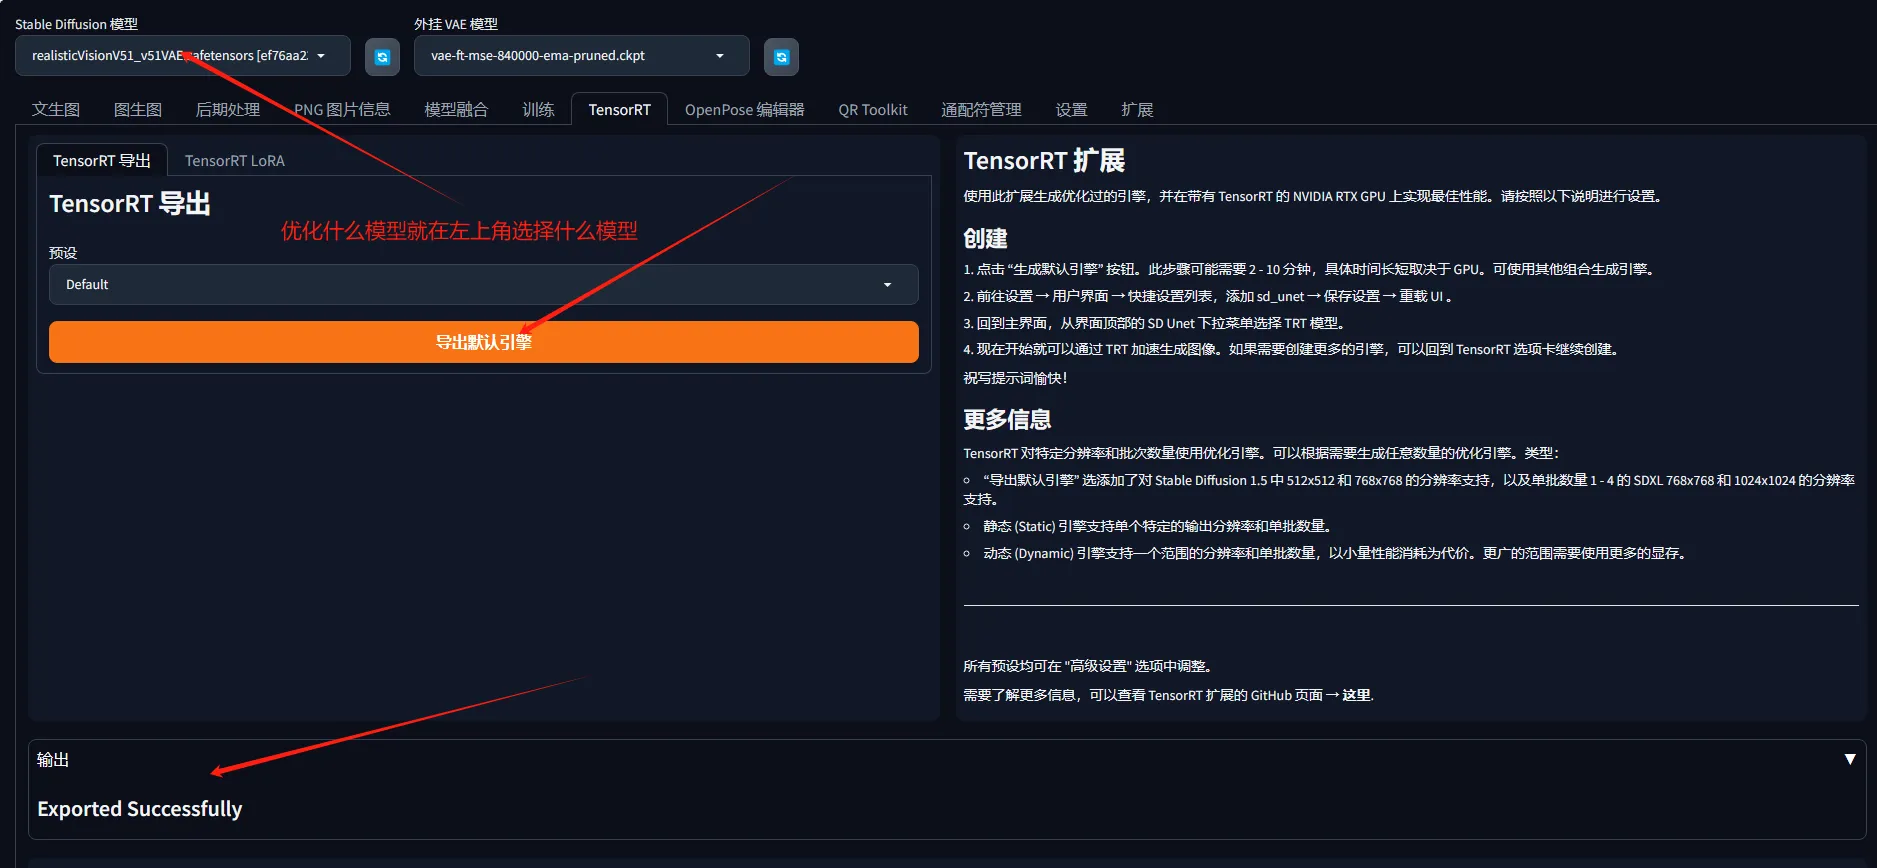Image resolution: width=1877 pixels, height=868 pixels.
Task: Click the 预设 label
Action: click(x=63, y=253)
